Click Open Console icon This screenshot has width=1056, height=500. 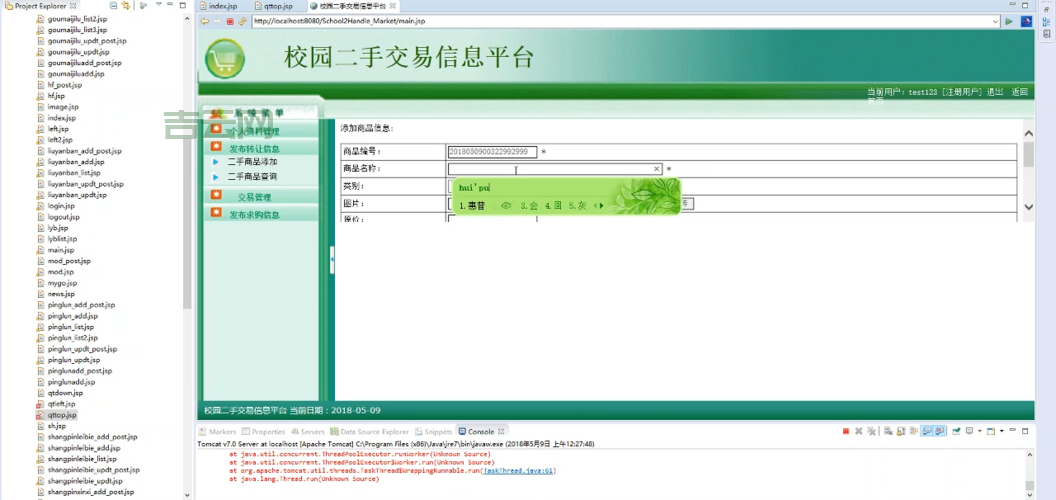[991, 431]
